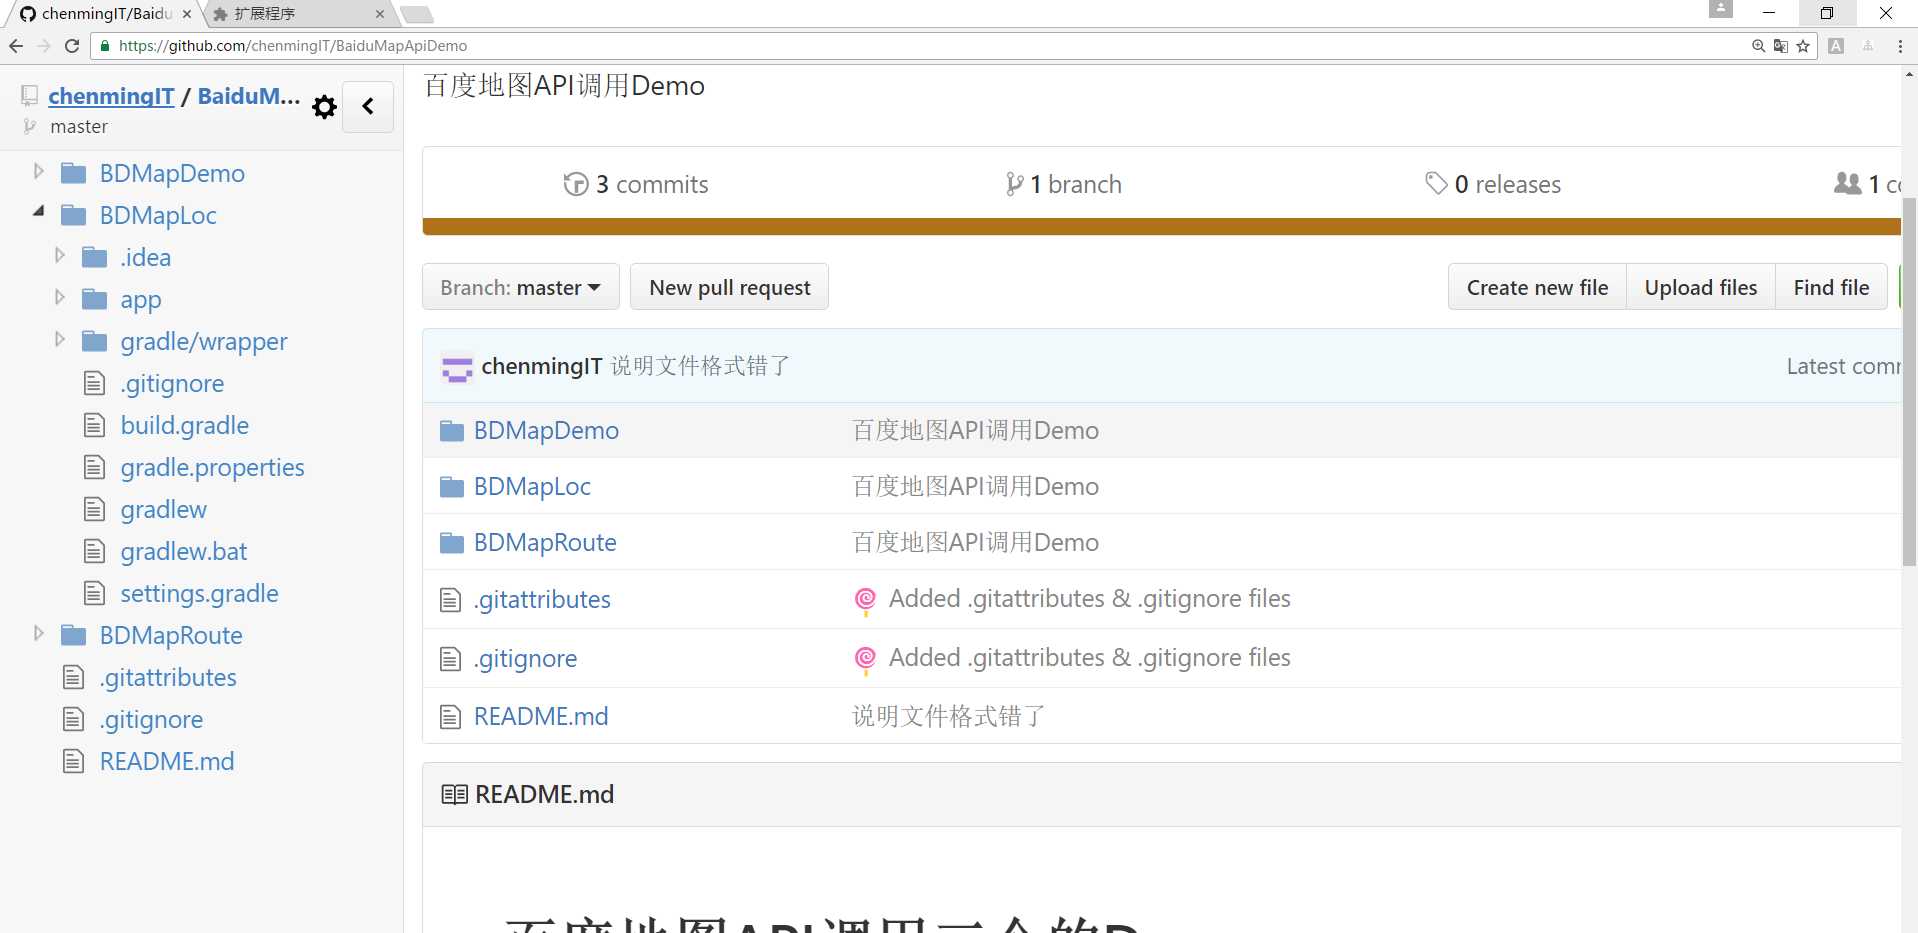Open .gitattributes in the file list
The width and height of the screenshot is (1918, 933).
(x=542, y=600)
